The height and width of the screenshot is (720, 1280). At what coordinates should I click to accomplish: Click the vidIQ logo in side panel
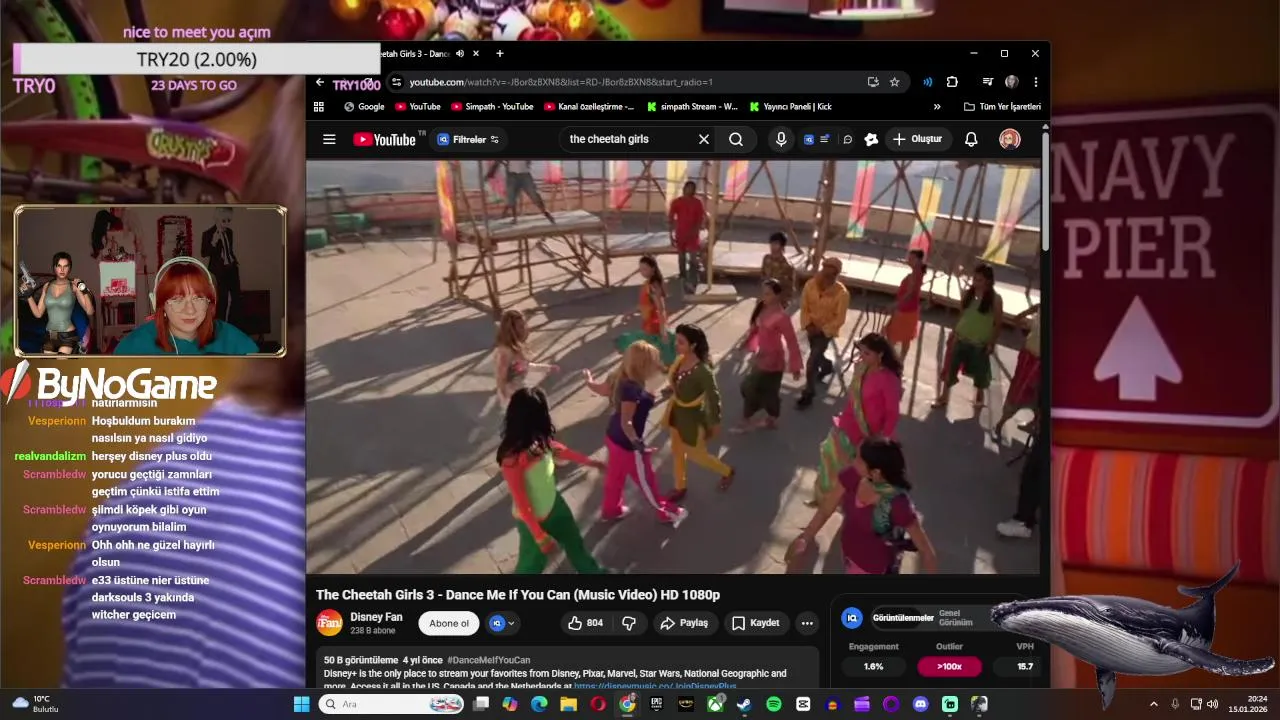[852, 618]
